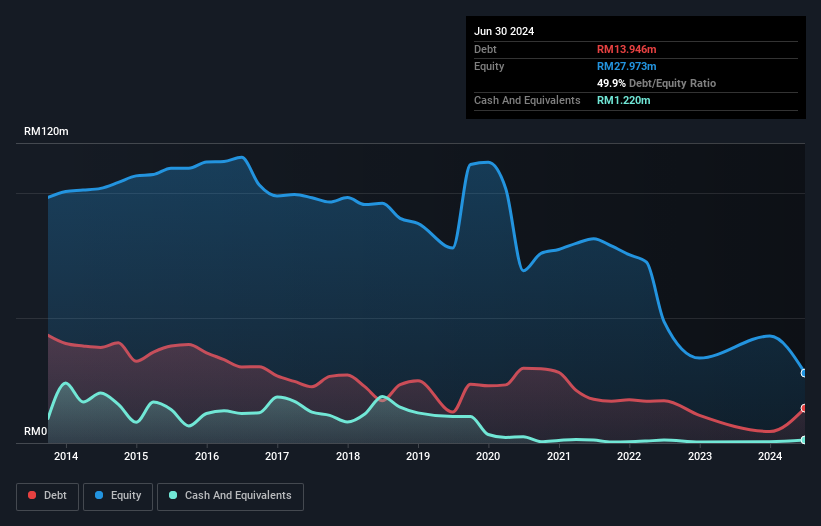Screen dimensions: 821x526
Task: Click the 2023 x-axis label
Action: (x=700, y=456)
